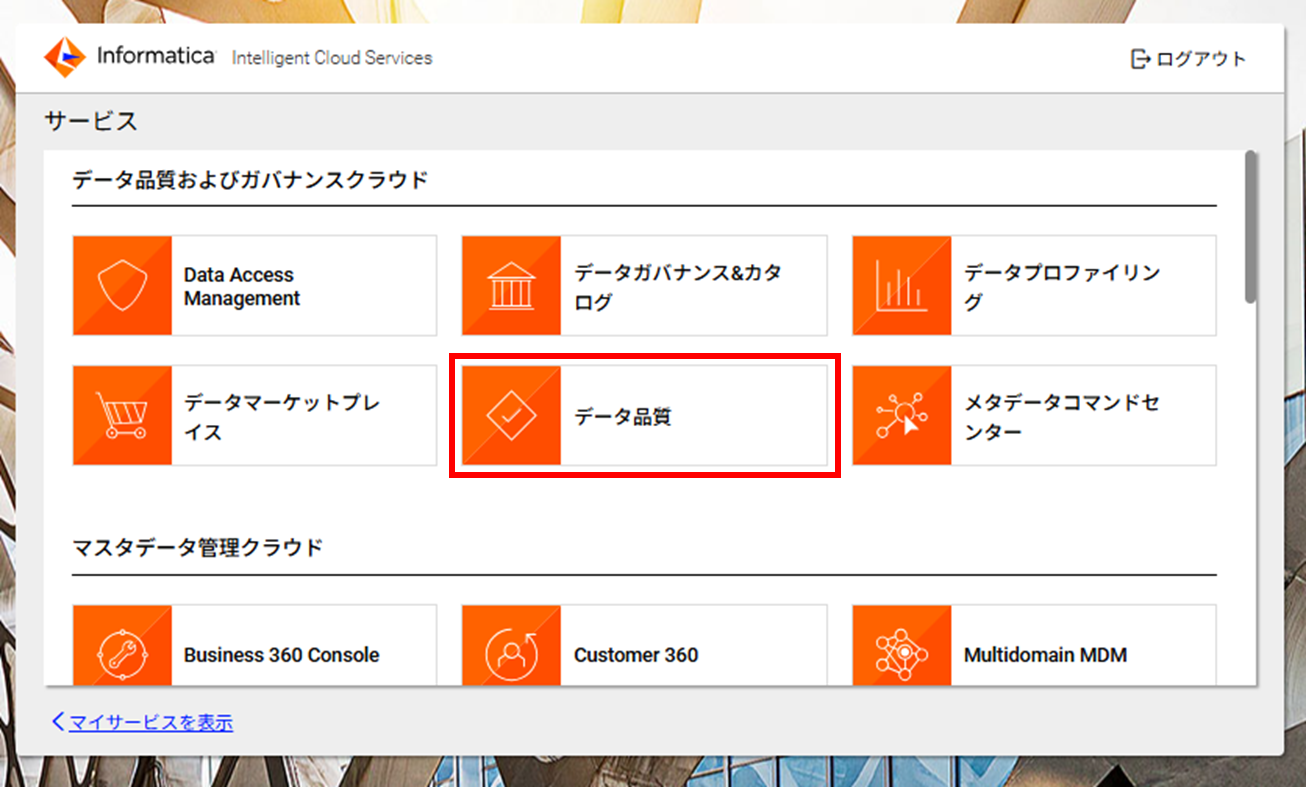Open the データマーケットプレイス service label
1306x787 pixels.
(282, 416)
